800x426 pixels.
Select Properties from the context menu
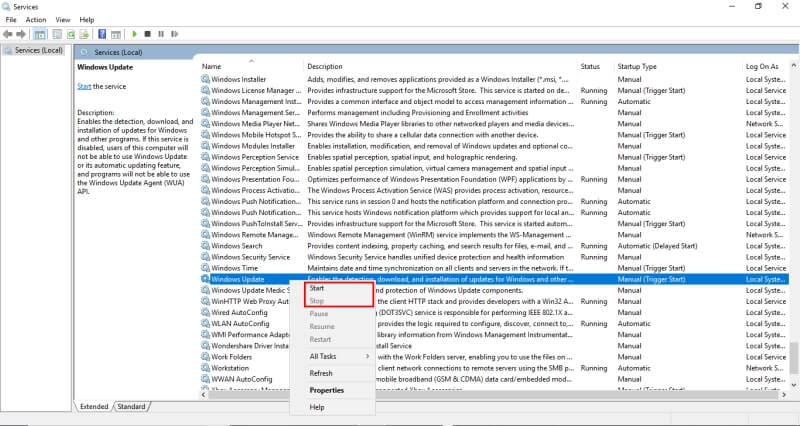pos(326,390)
